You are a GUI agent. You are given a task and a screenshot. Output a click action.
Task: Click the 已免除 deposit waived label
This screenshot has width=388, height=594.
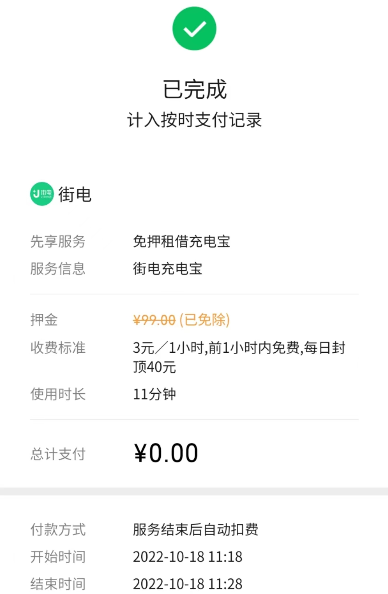click(x=205, y=320)
